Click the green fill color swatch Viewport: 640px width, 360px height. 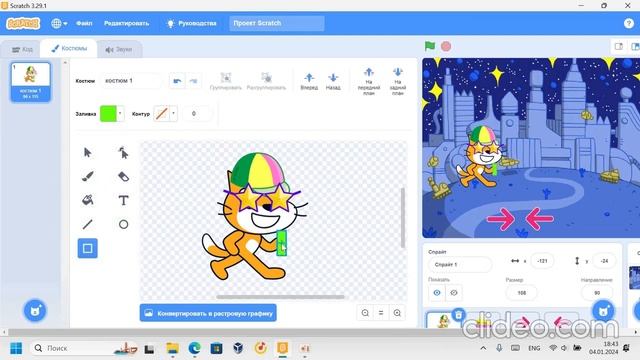click(108, 113)
